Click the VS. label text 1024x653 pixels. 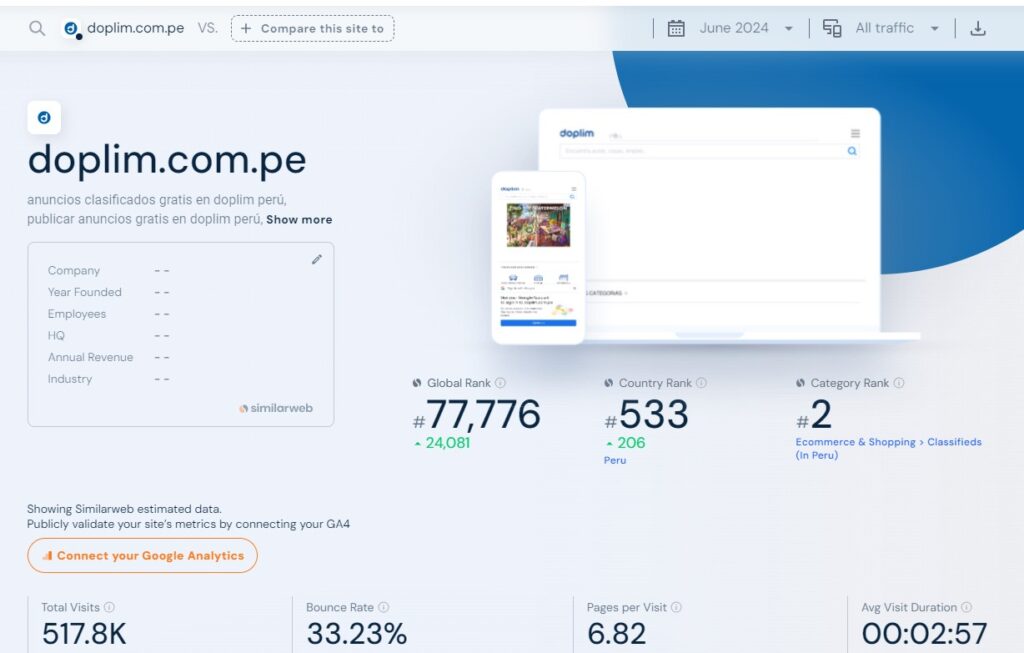(208, 28)
